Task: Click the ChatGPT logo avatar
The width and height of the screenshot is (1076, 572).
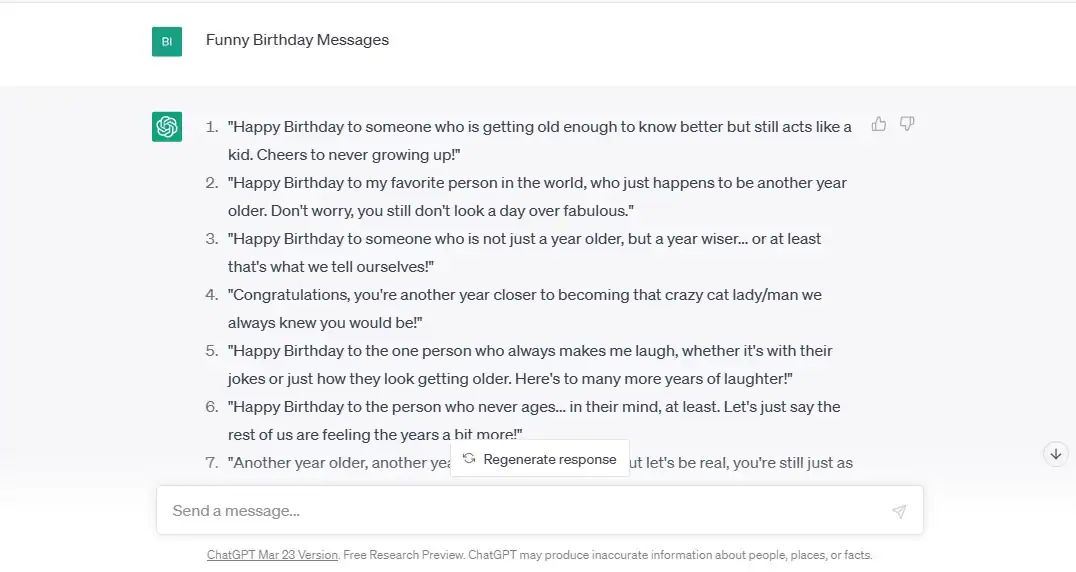Action: coord(167,127)
